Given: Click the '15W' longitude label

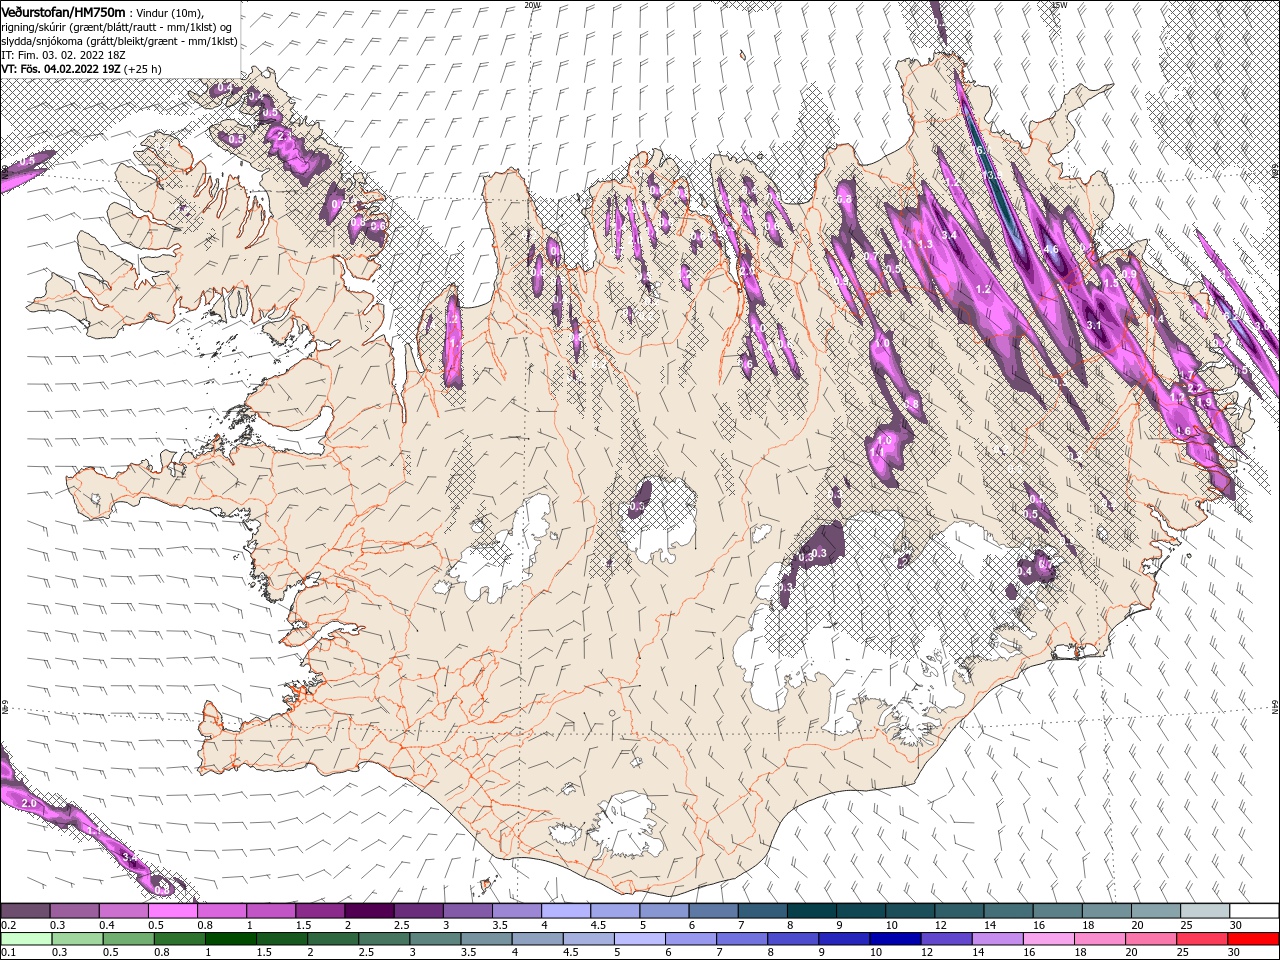Looking at the screenshot, I should 1060,5.
